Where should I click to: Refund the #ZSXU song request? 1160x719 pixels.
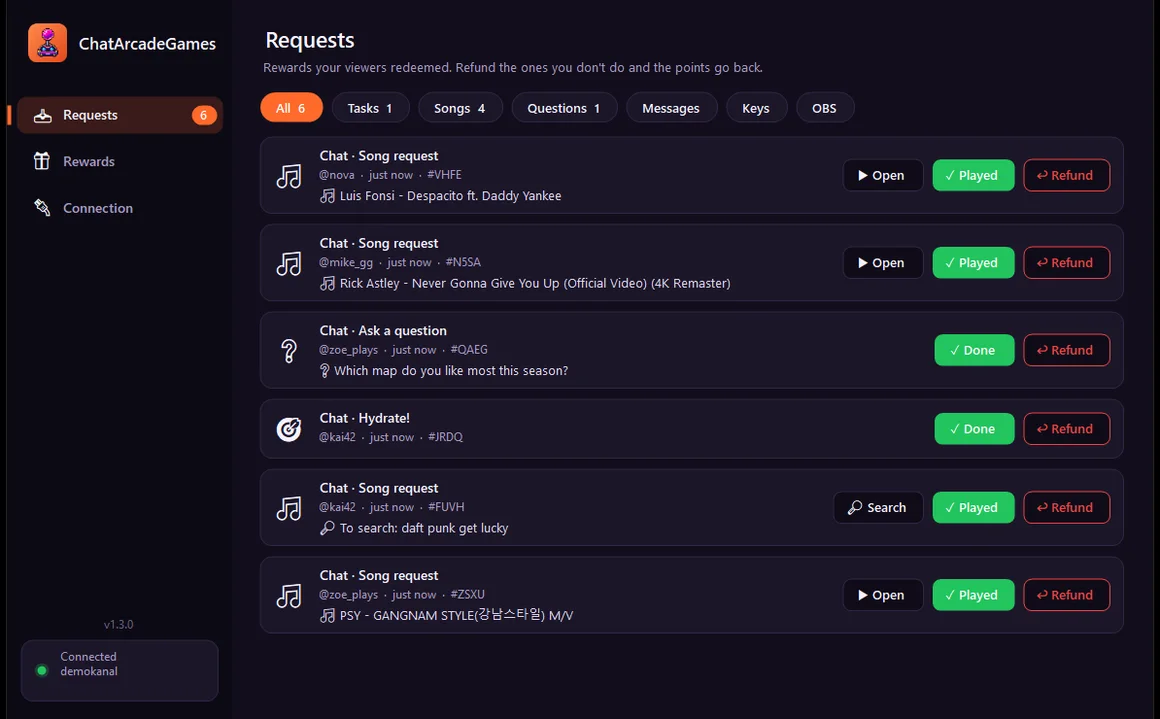click(1066, 595)
